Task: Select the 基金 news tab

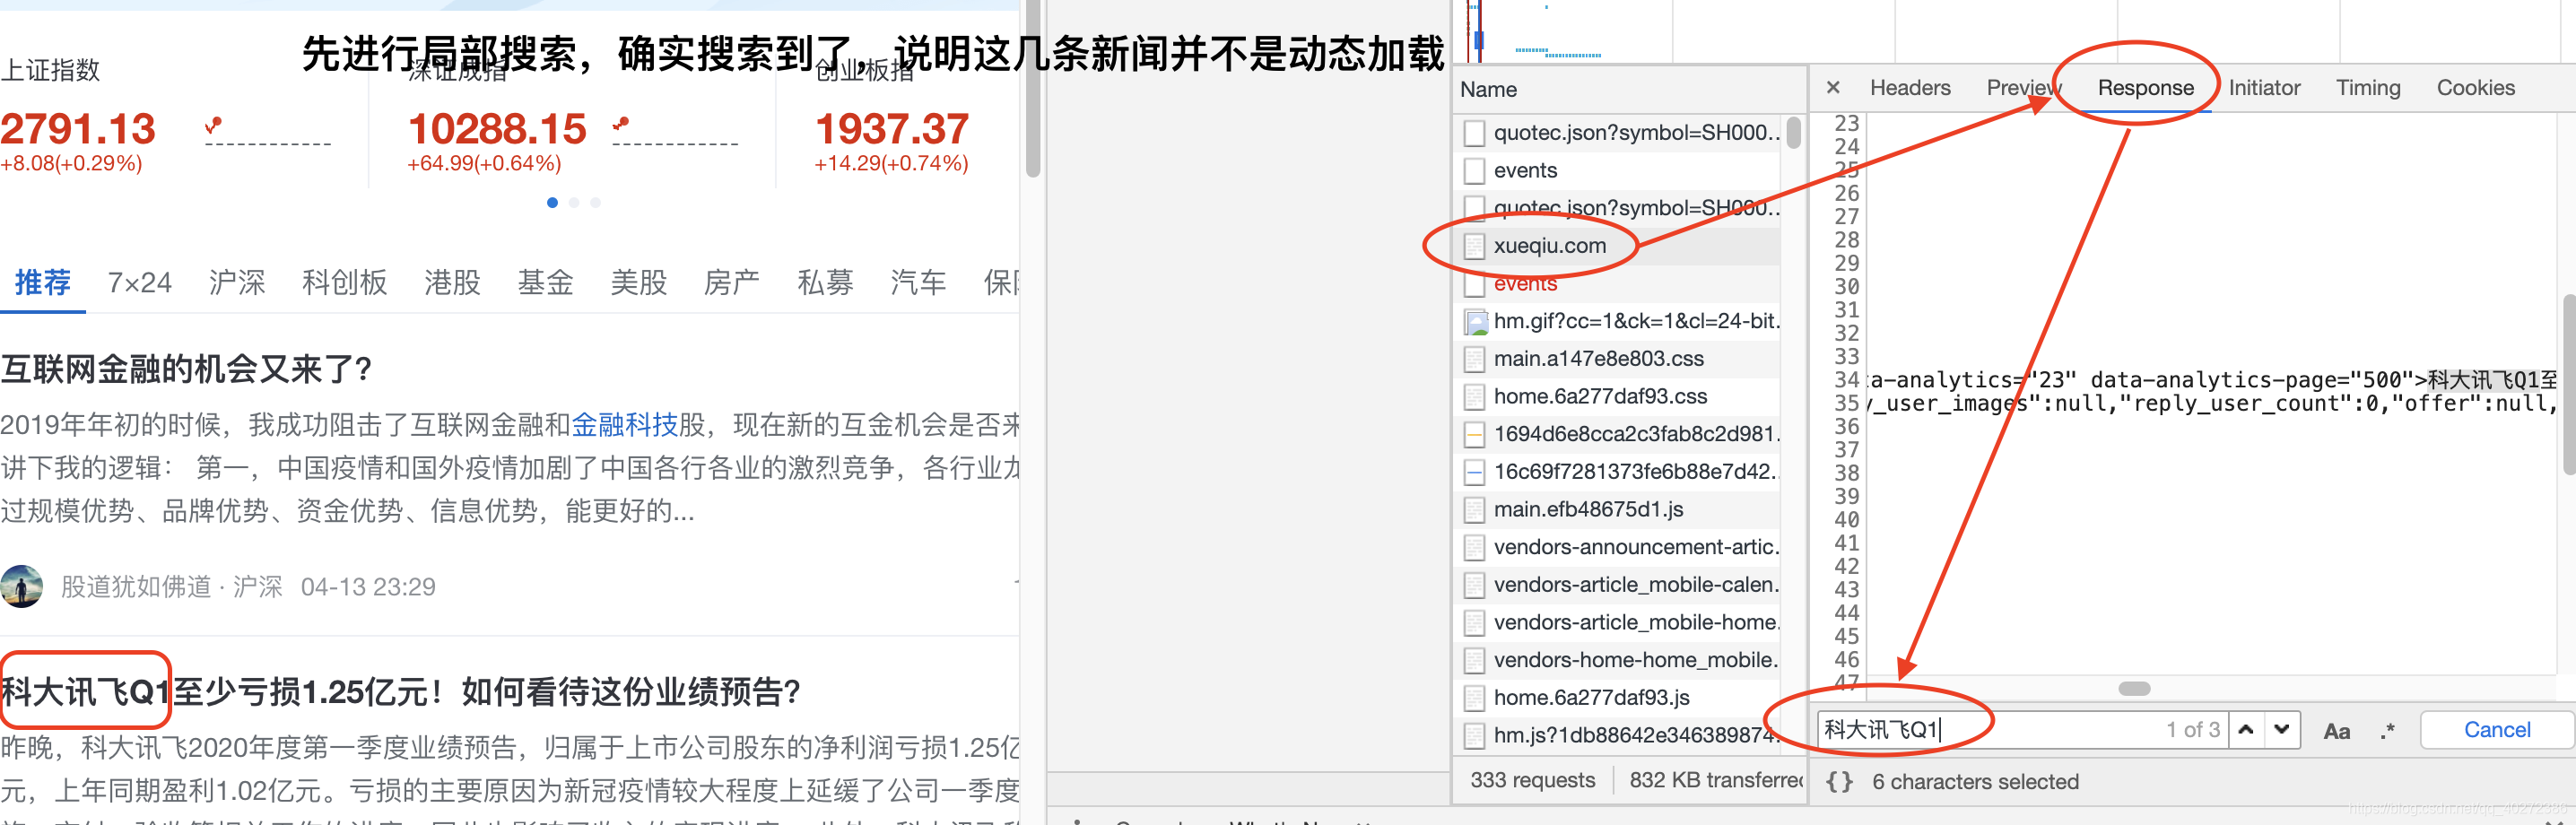Action: click(545, 283)
